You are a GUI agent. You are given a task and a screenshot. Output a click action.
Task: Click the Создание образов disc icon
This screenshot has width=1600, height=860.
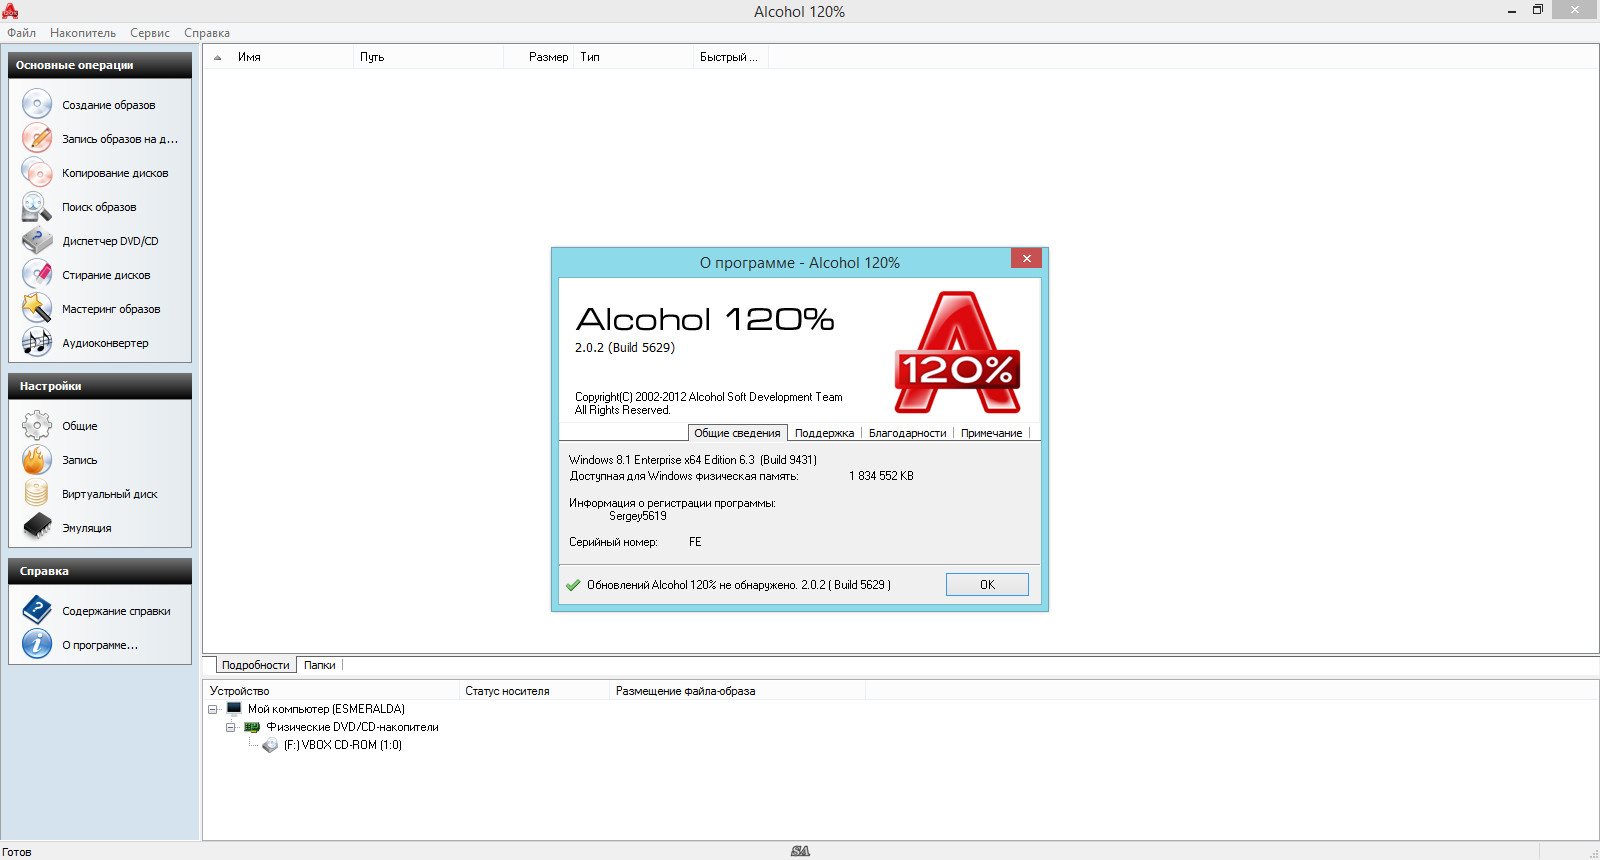point(37,104)
